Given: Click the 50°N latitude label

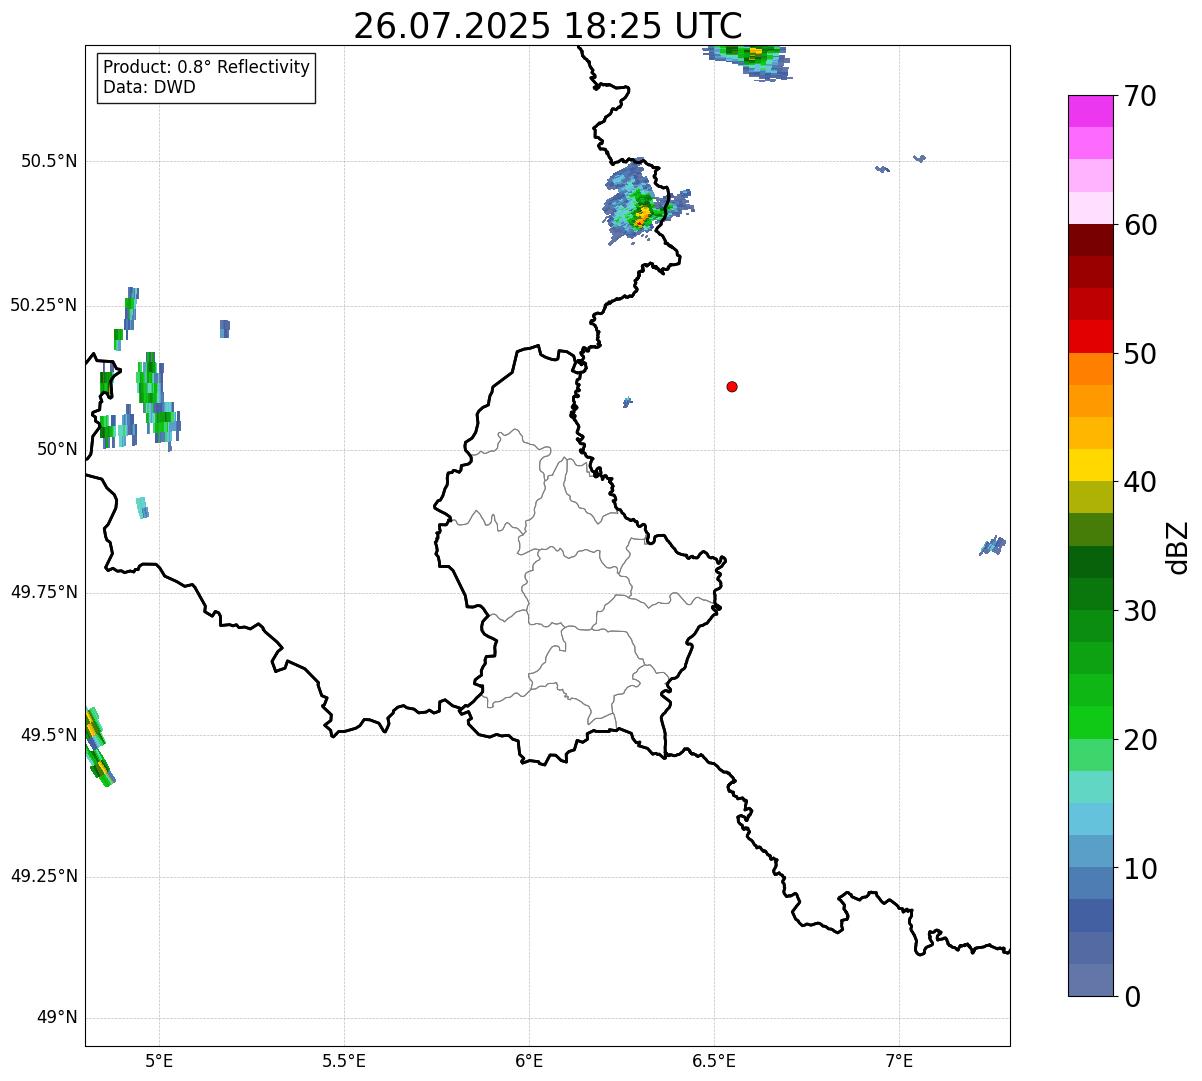Looking at the screenshot, I should point(57,449).
